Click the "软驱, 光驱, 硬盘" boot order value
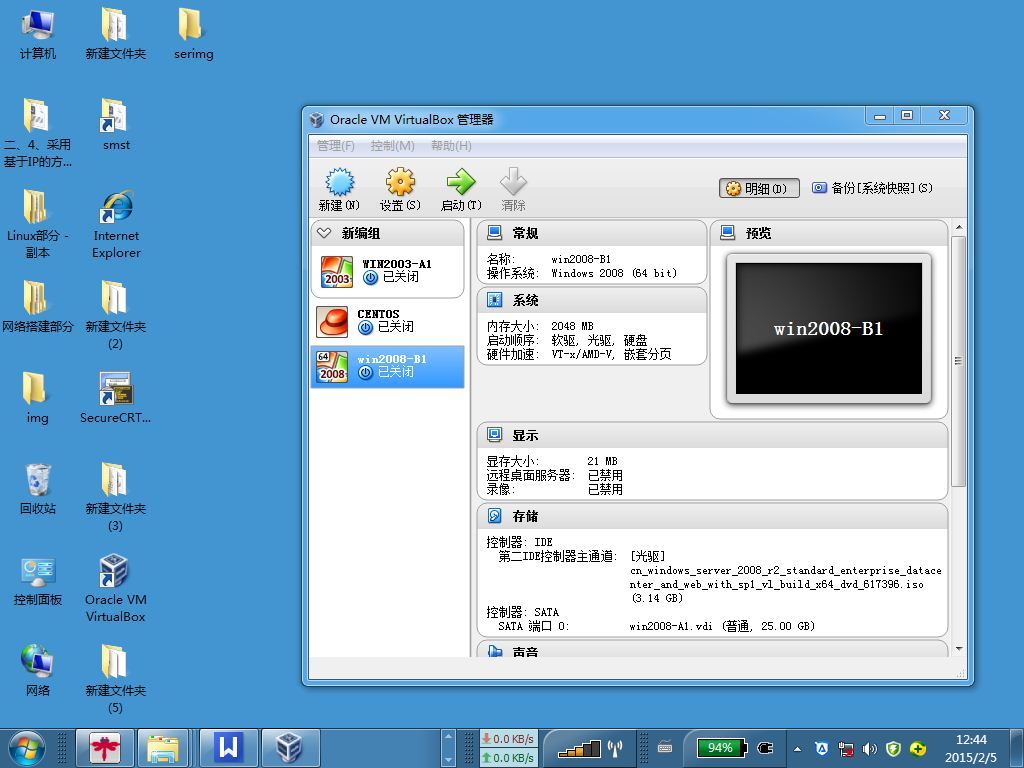This screenshot has width=1024, height=768. (600, 340)
